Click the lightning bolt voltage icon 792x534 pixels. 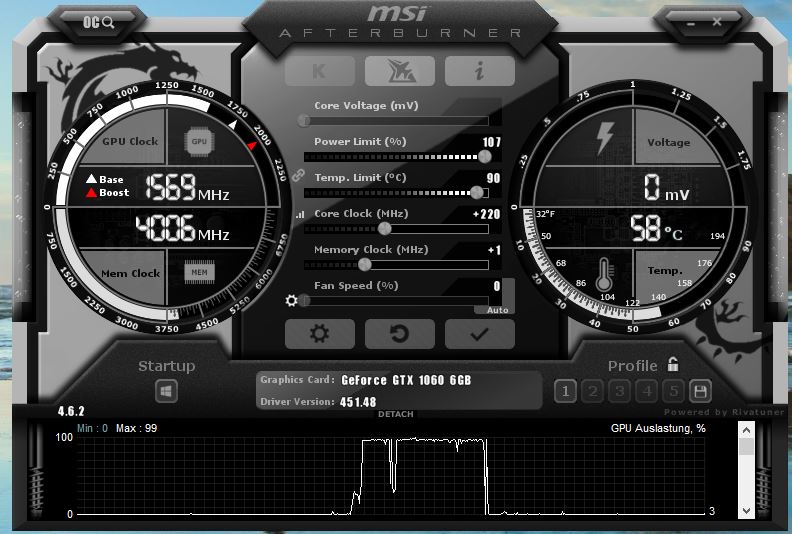pyautogui.click(x=605, y=138)
